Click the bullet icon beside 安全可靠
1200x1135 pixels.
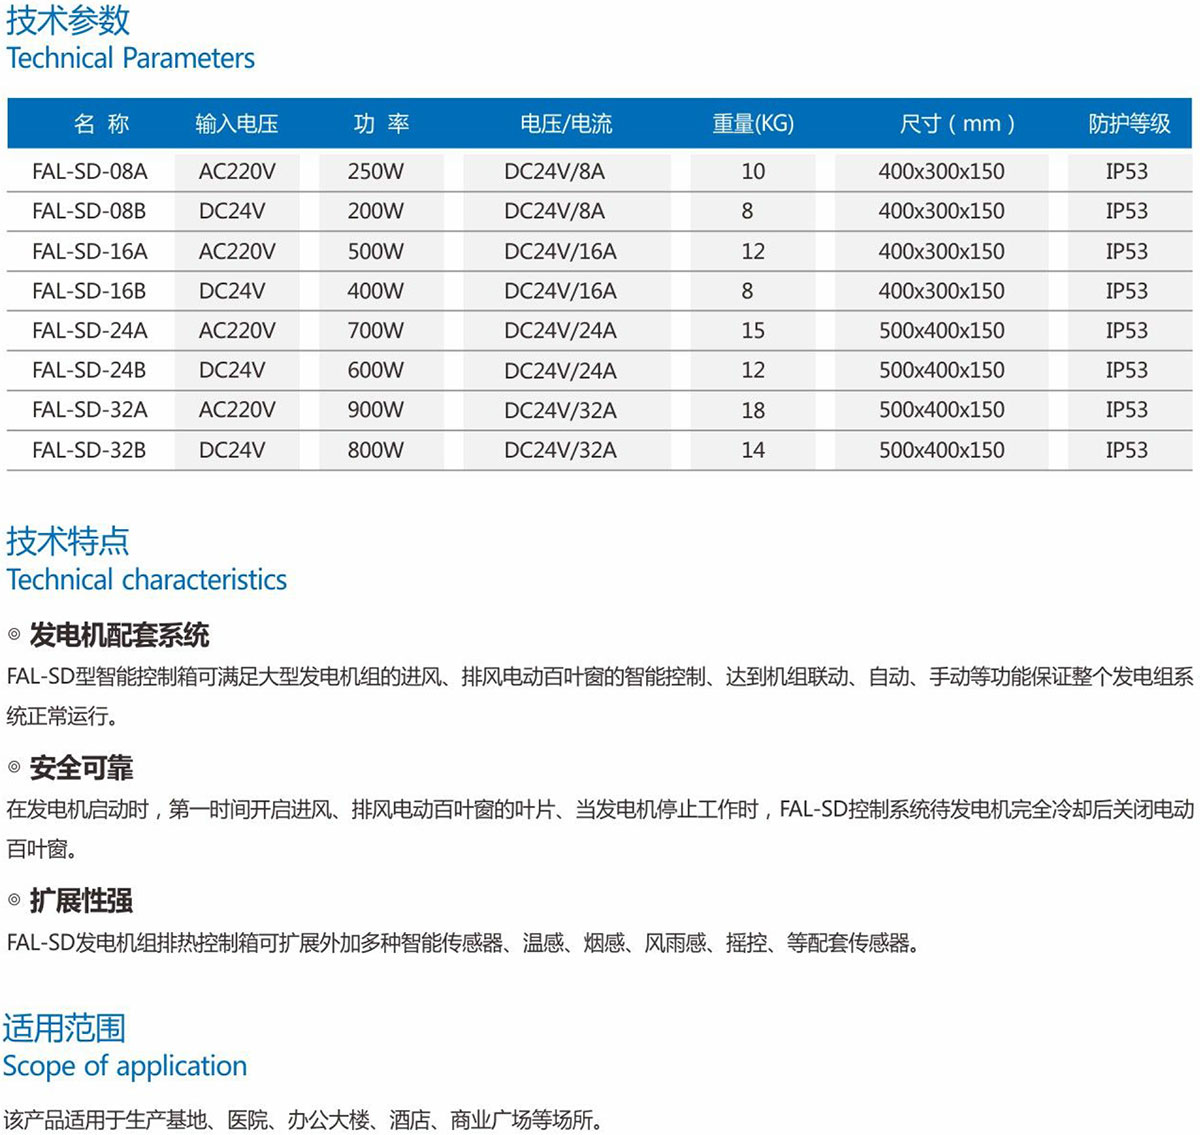[14, 767]
